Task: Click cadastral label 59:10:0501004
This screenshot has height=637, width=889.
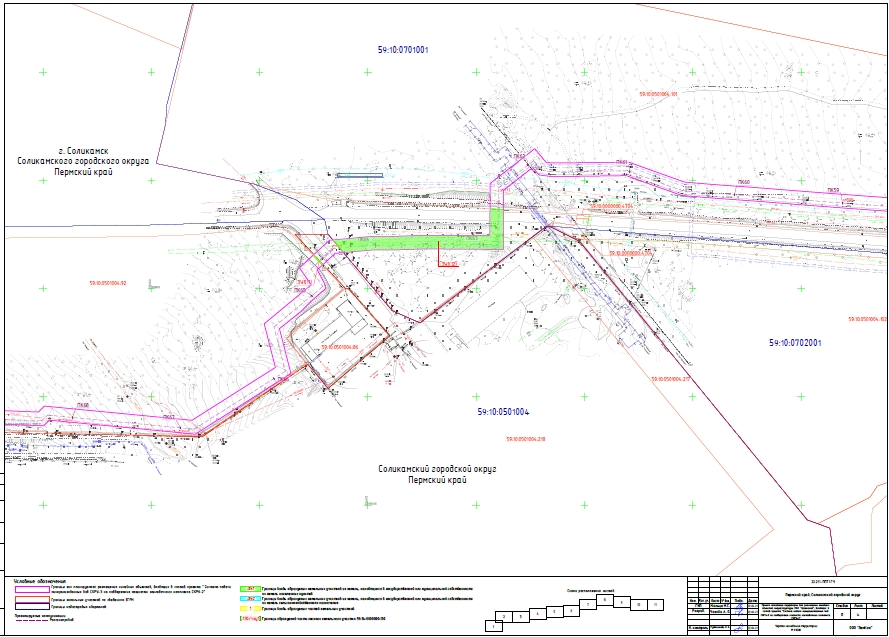Action: point(503,412)
